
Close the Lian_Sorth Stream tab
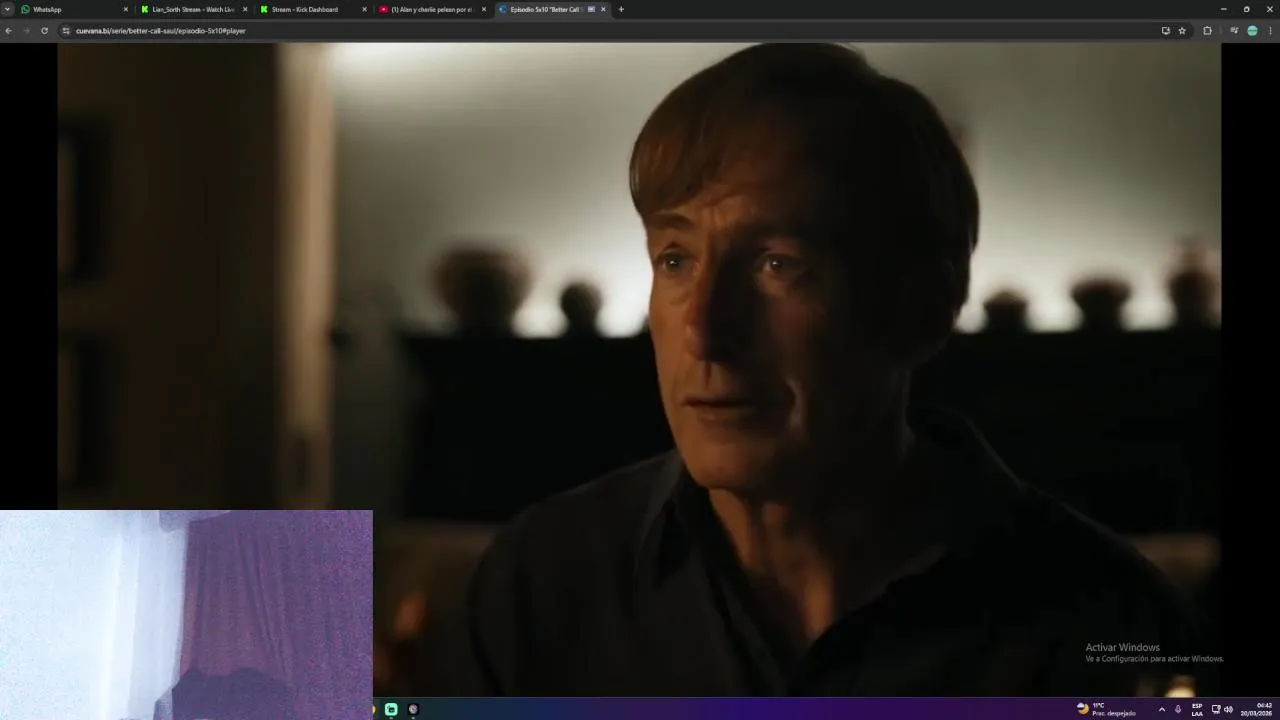click(x=245, y=9)
